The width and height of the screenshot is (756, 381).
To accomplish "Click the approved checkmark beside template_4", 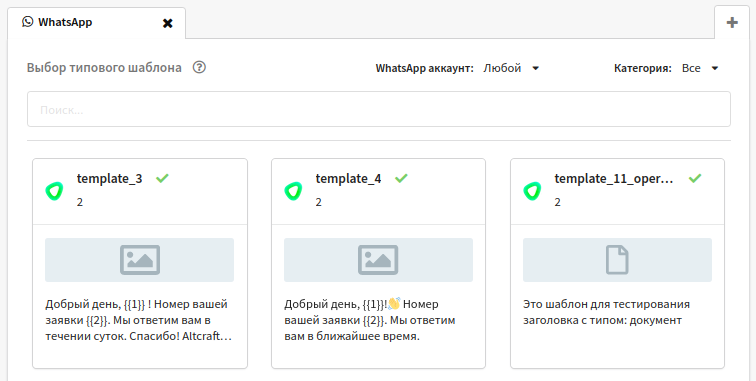I will click(x=401, y=178).
